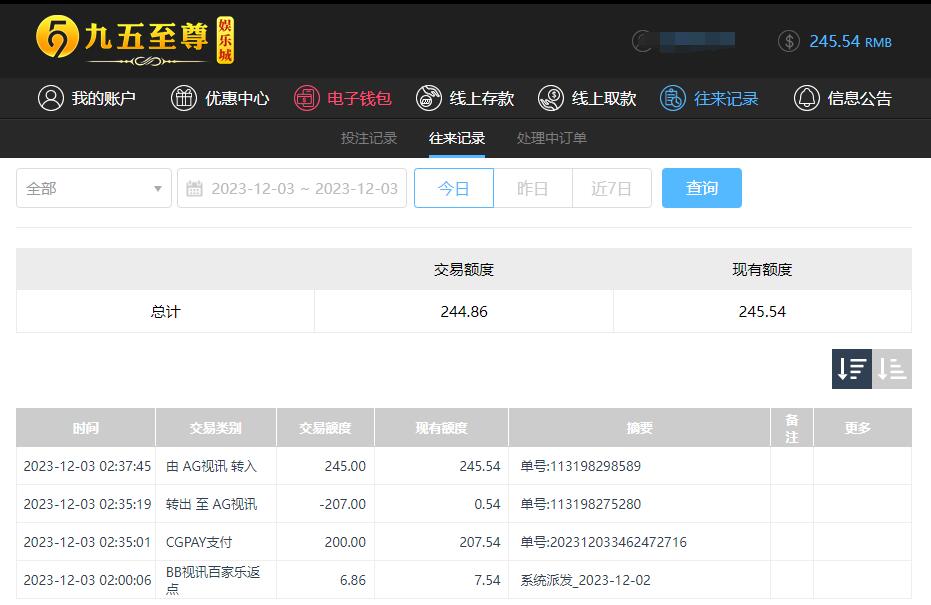Open 电子钱包 wallet icon
931x605 pixels.
tap(307, 98)
